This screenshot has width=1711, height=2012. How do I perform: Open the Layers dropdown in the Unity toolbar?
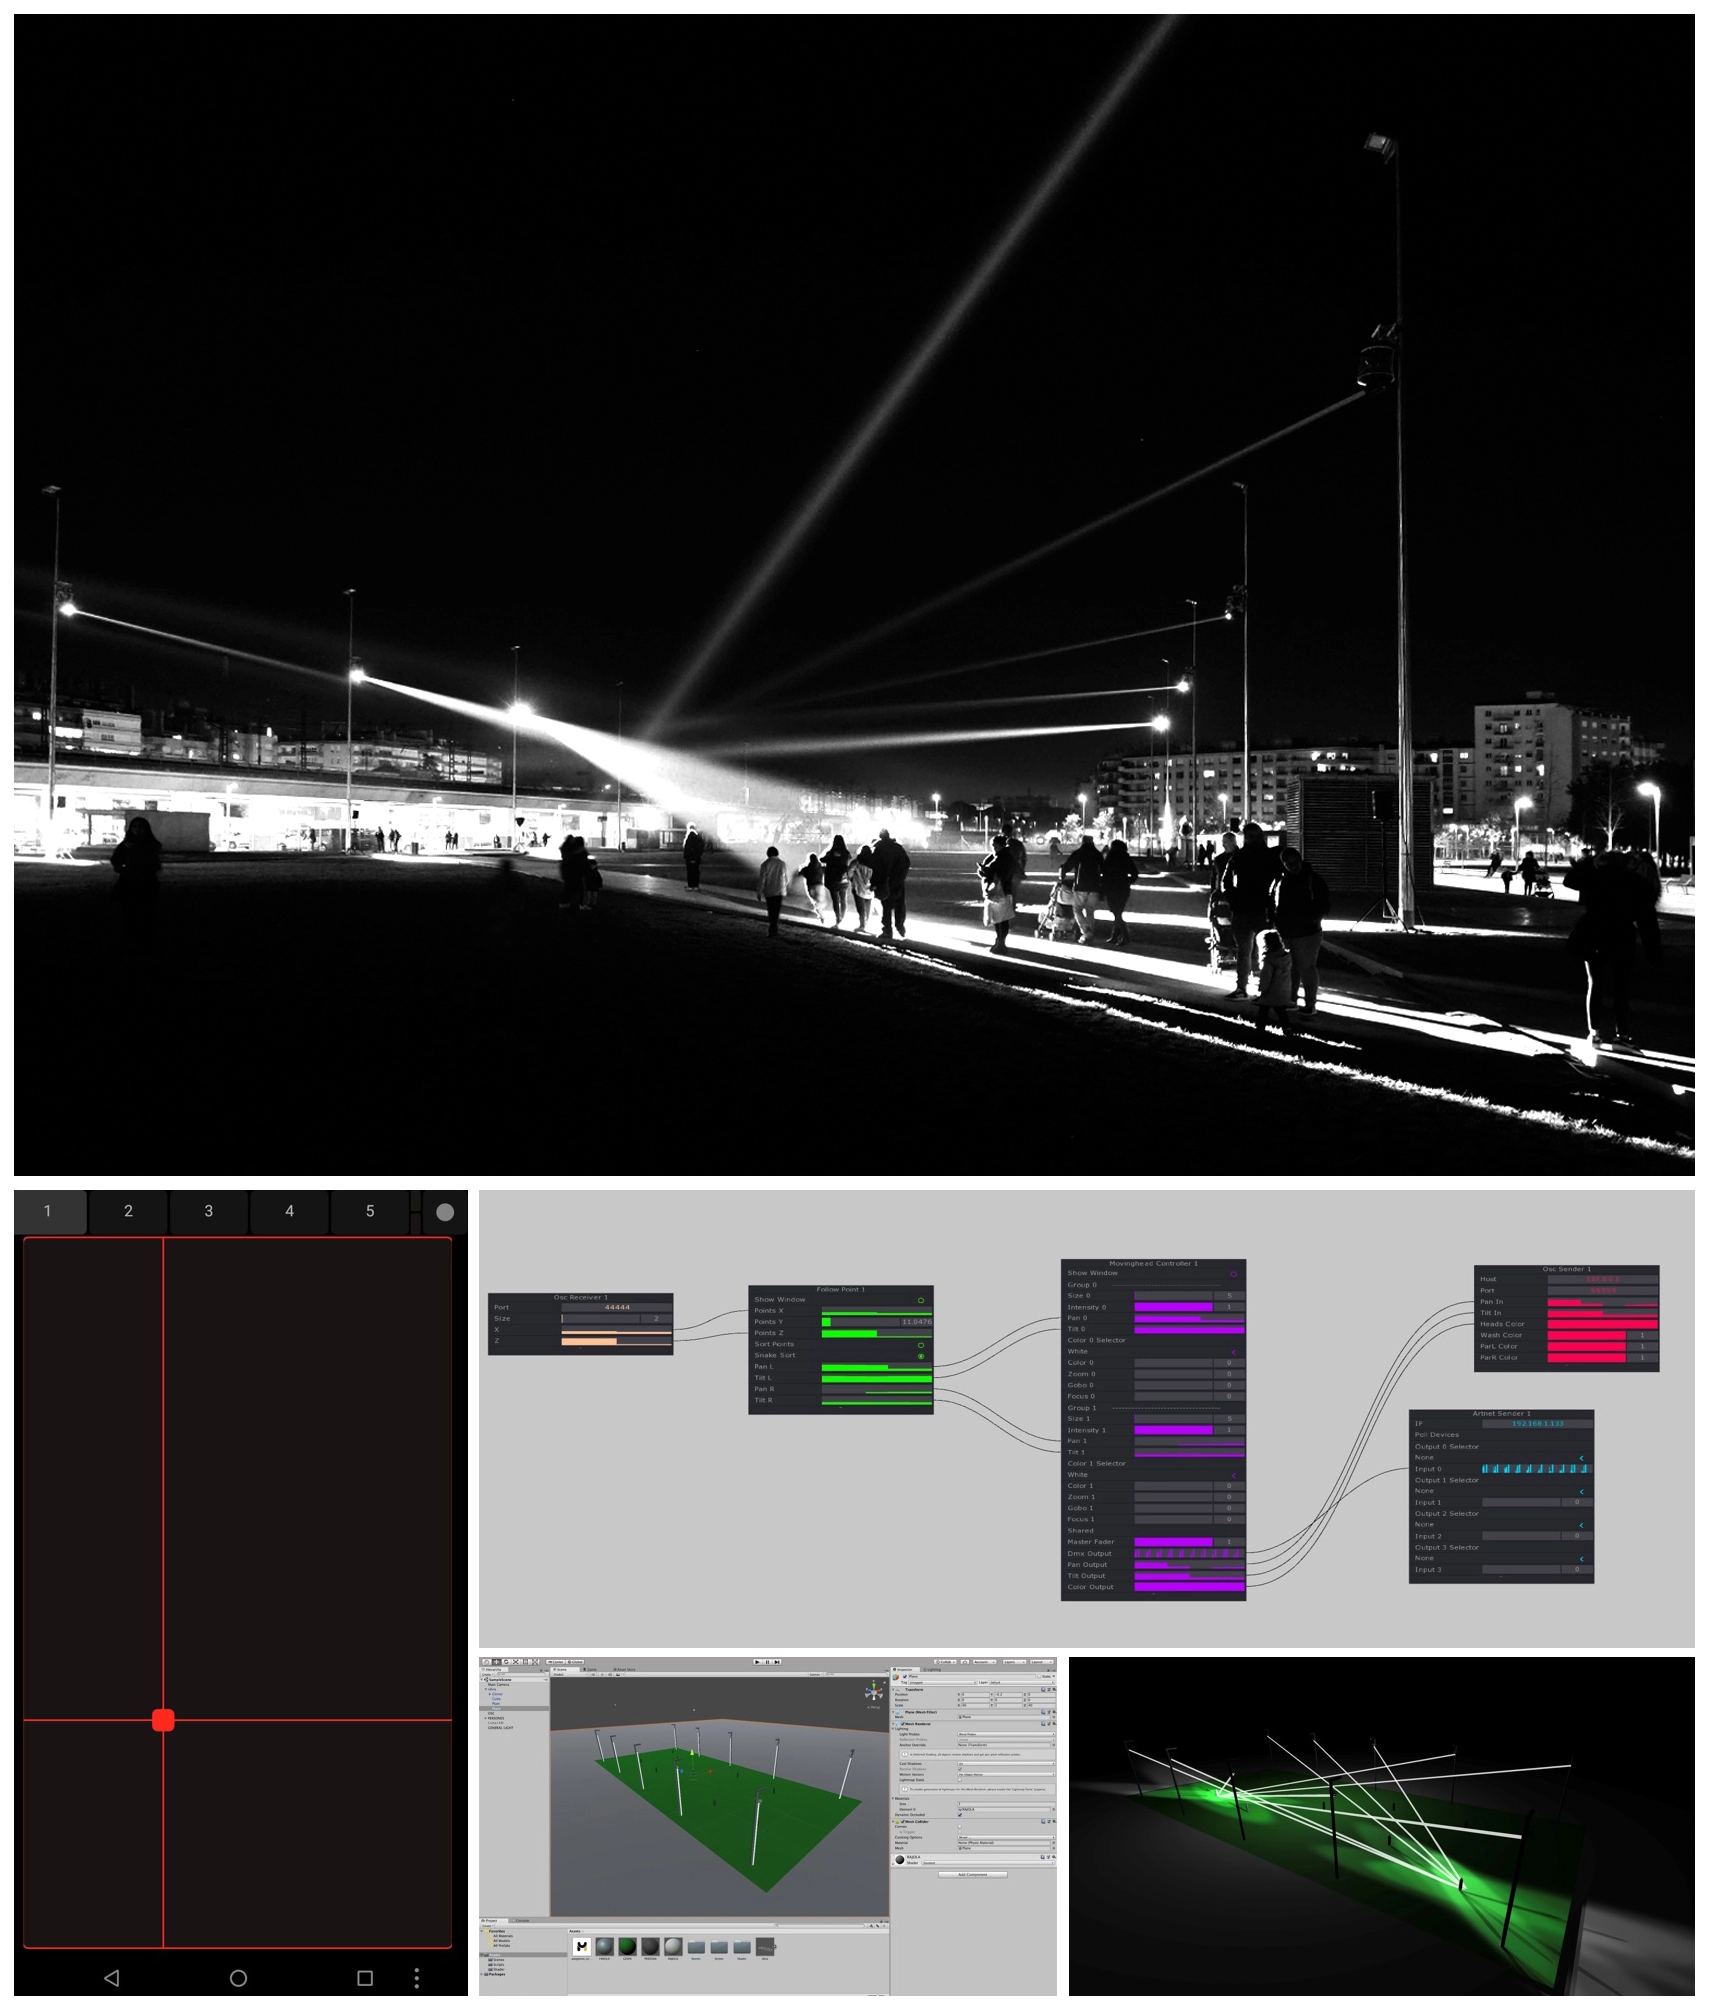1014,1662
